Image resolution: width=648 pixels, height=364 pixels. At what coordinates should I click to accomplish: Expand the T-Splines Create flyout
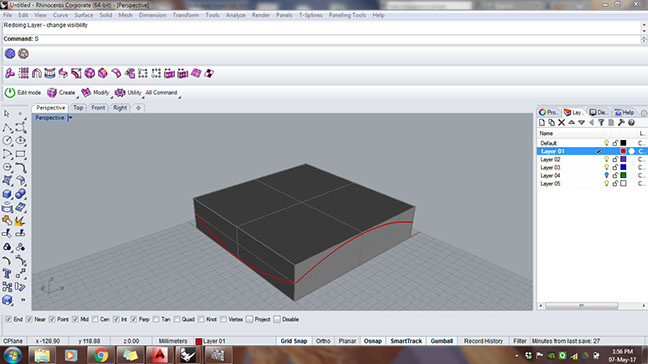(x=77, y=98)
